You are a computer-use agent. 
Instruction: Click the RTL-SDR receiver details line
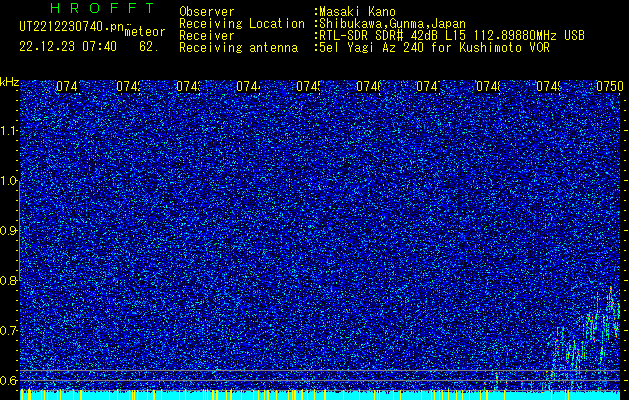pyautogui.click(x=451, y=35)
